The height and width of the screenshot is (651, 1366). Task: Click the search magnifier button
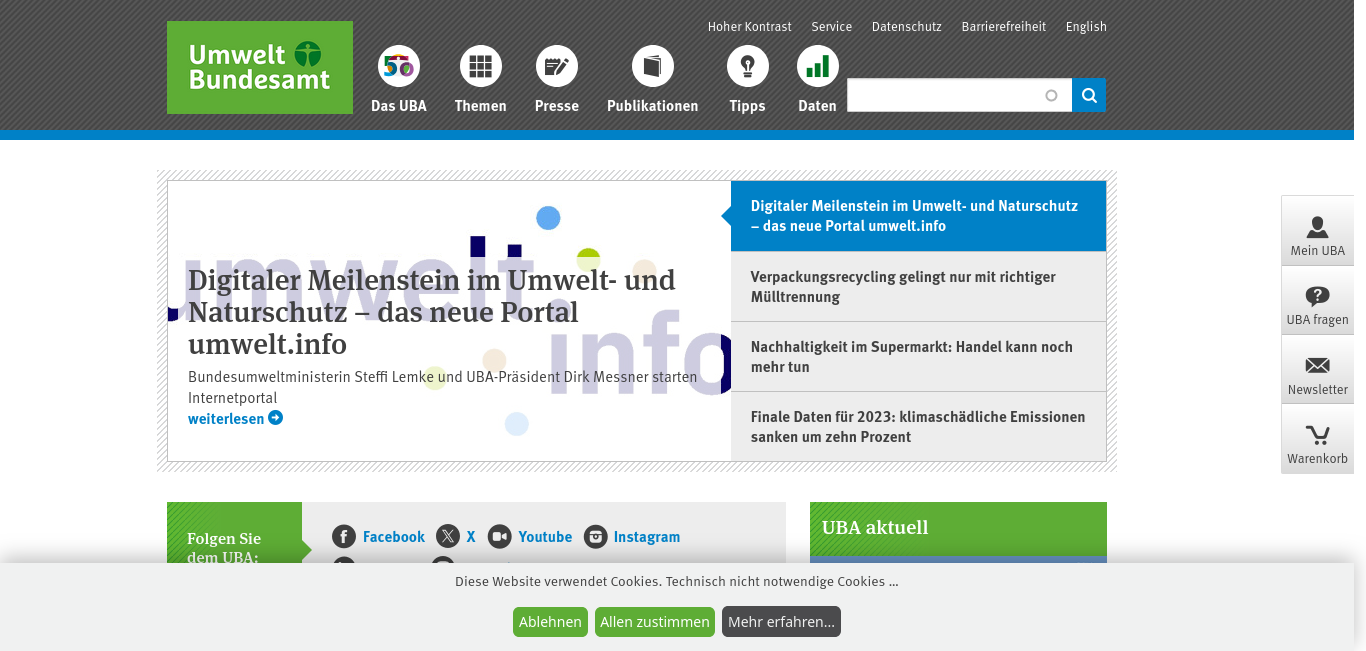point(1089,95)
